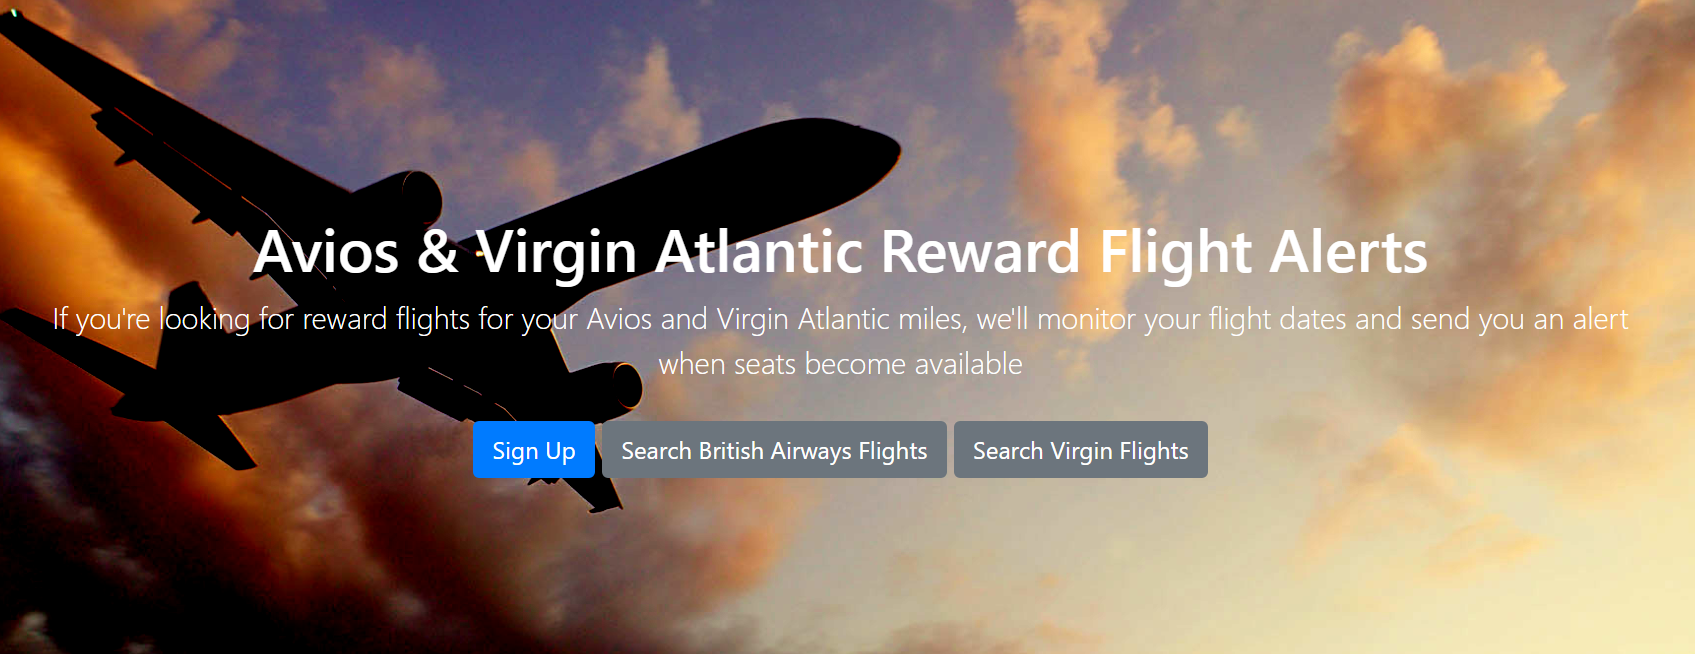This screenshot has width=1695, height=654.
Task: Click the word "Alerts" in the headline
Action: (x=1348, y=251)
